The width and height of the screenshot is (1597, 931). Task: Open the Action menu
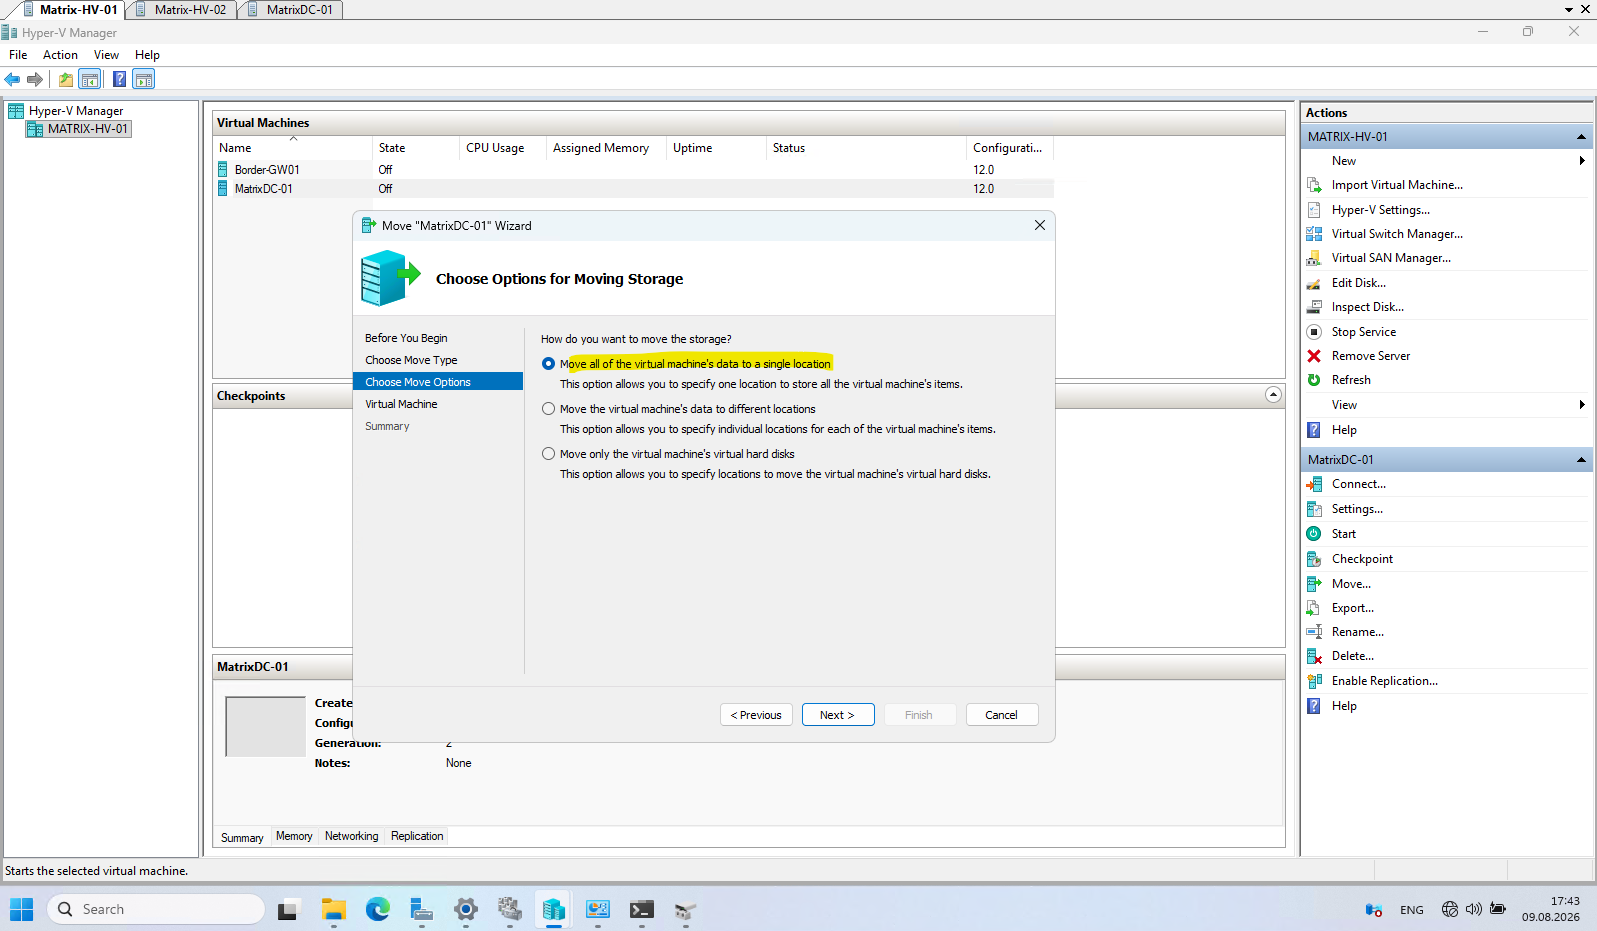60,55
